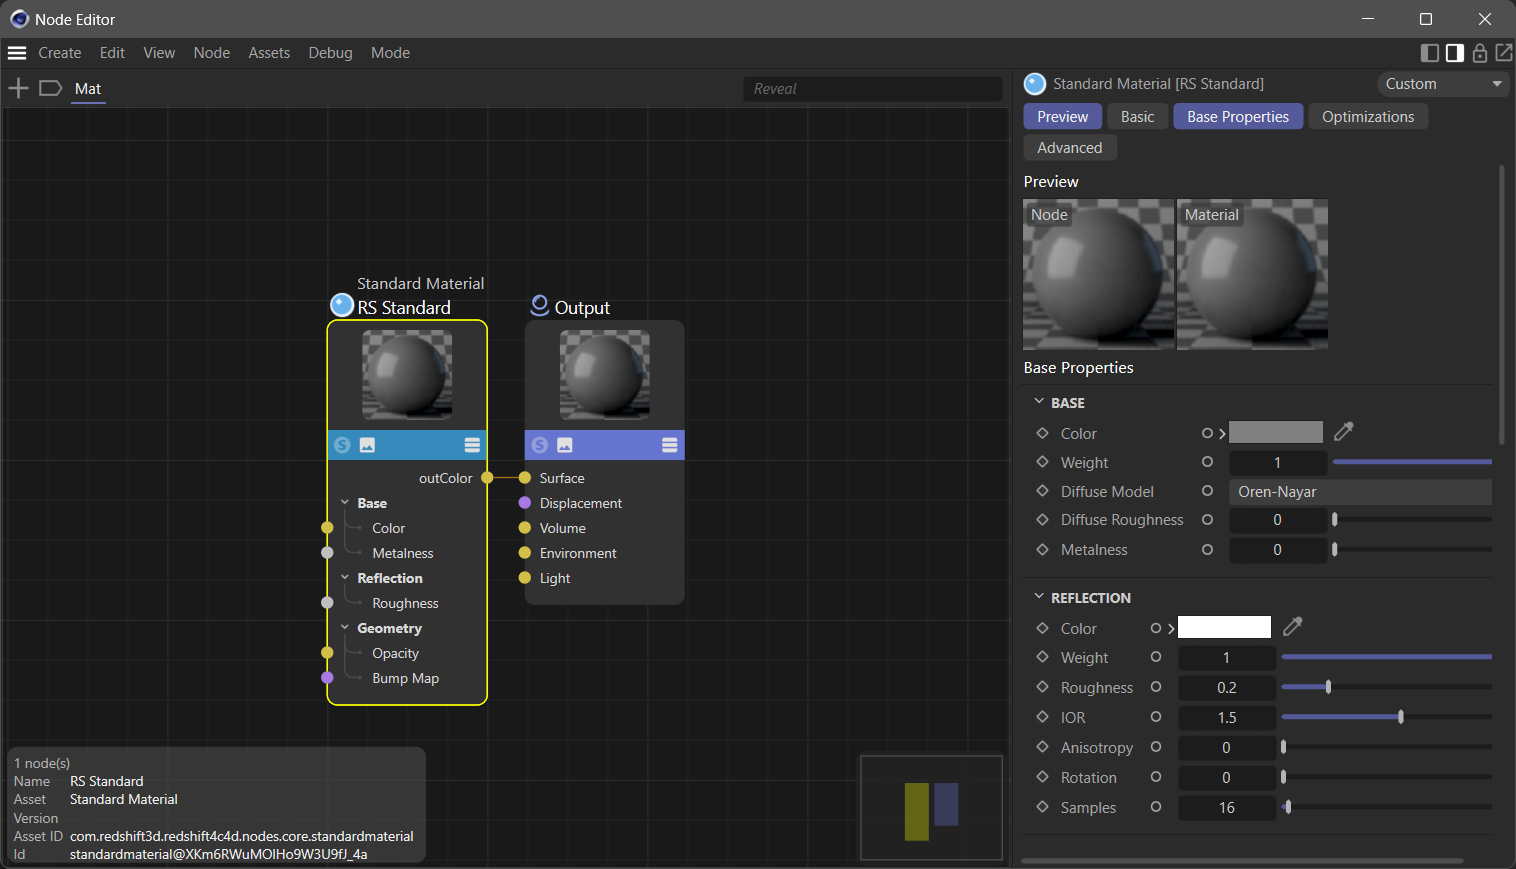Click the port circle next to Base Weight
The height and width of the screenshot is (869, 1516).
point(1207,462)
